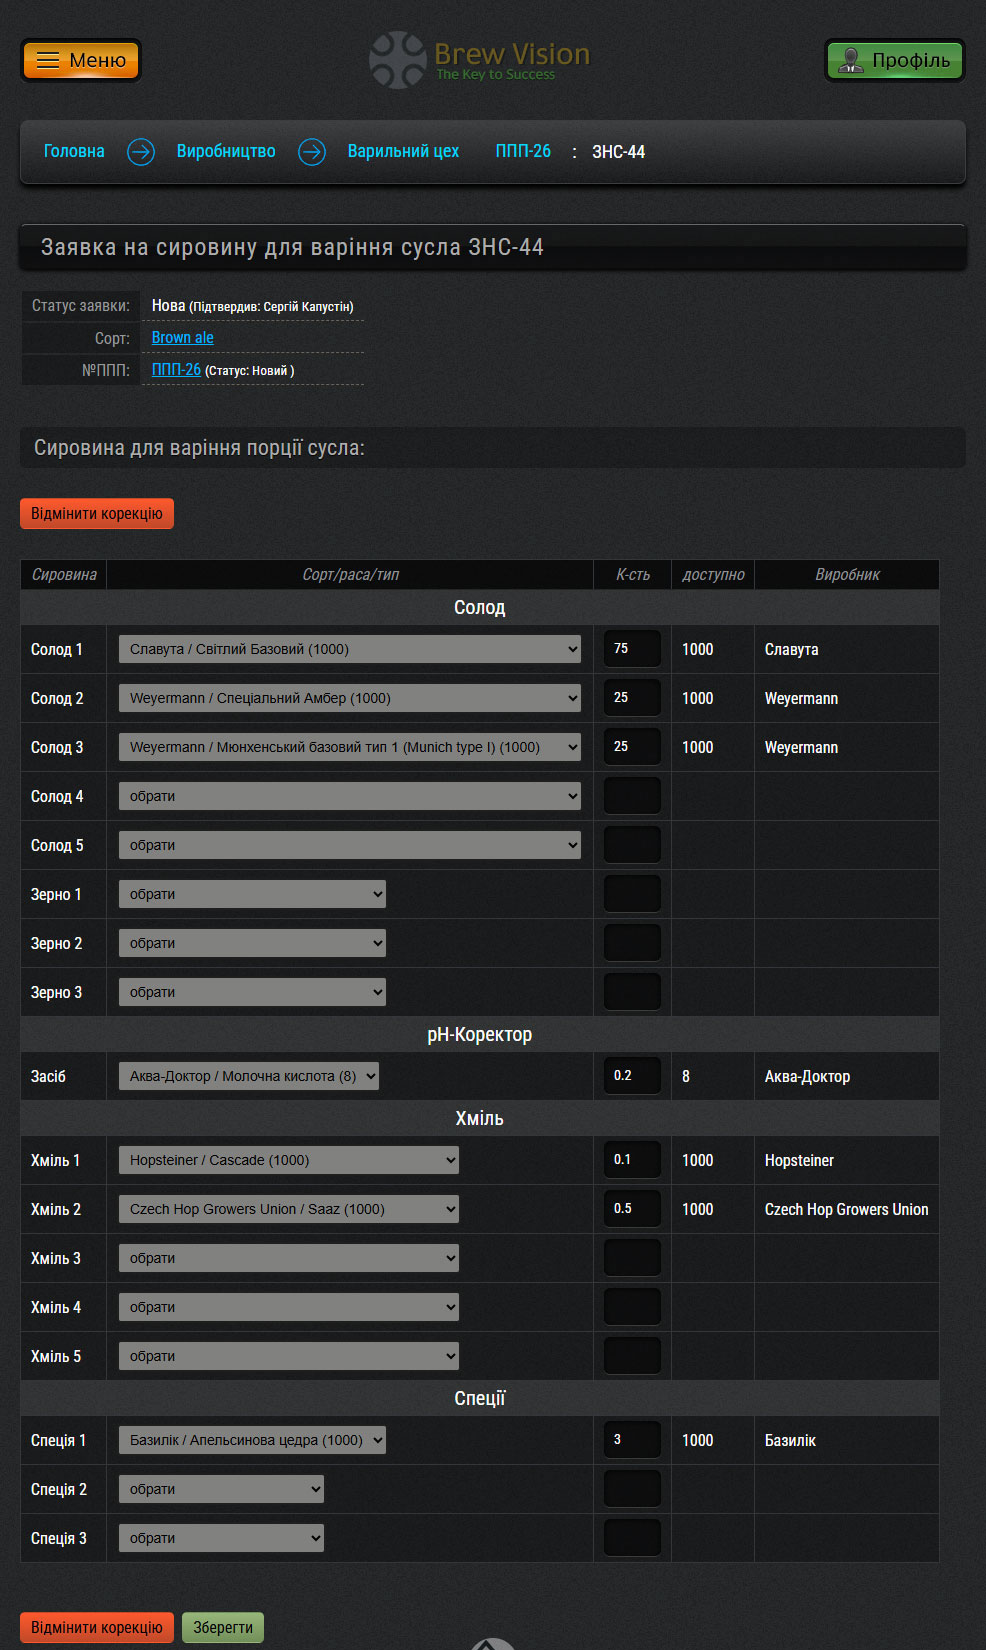Screen dimensions: 986x1650
Task: Open the Виробництво breadcrumb link
Action: pyautogui.click(x=226, y=152)
